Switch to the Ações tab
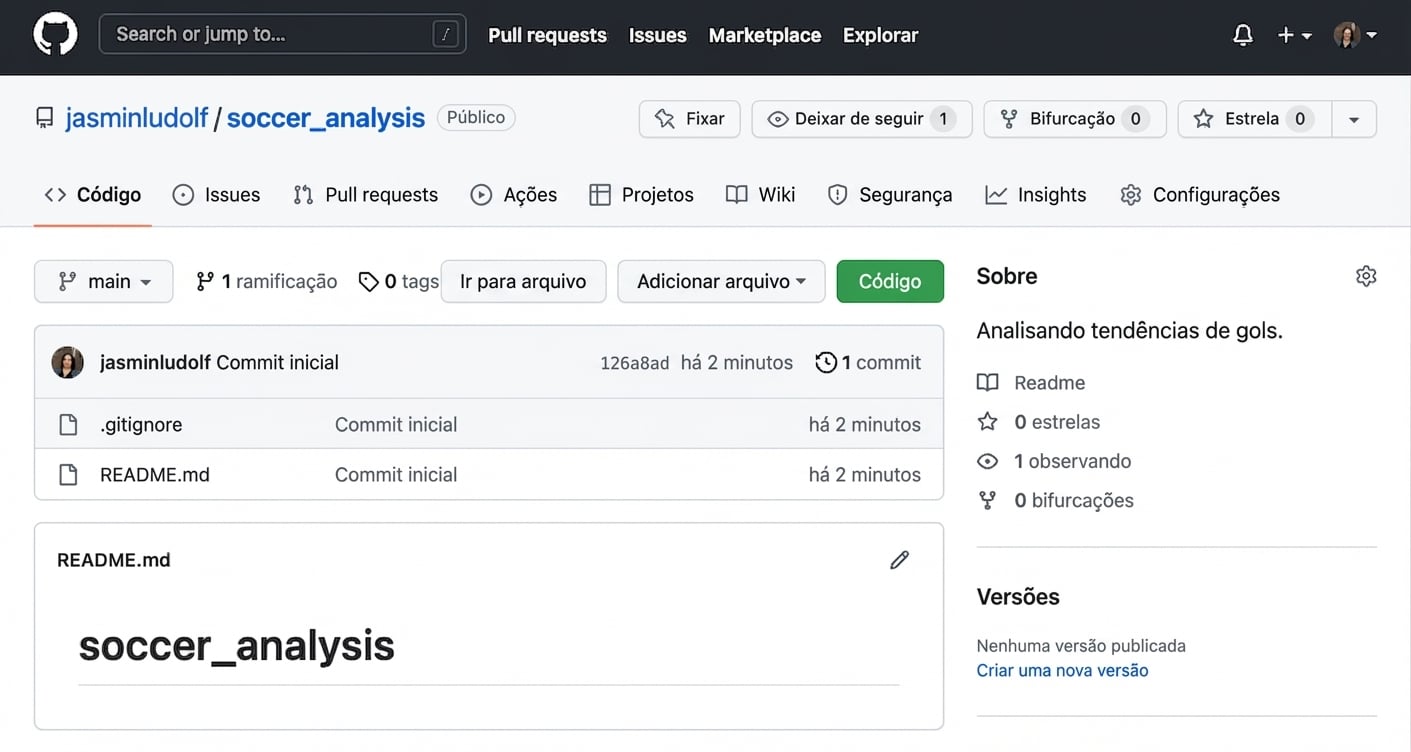The image size is (1411, 752). click(514, 195)
